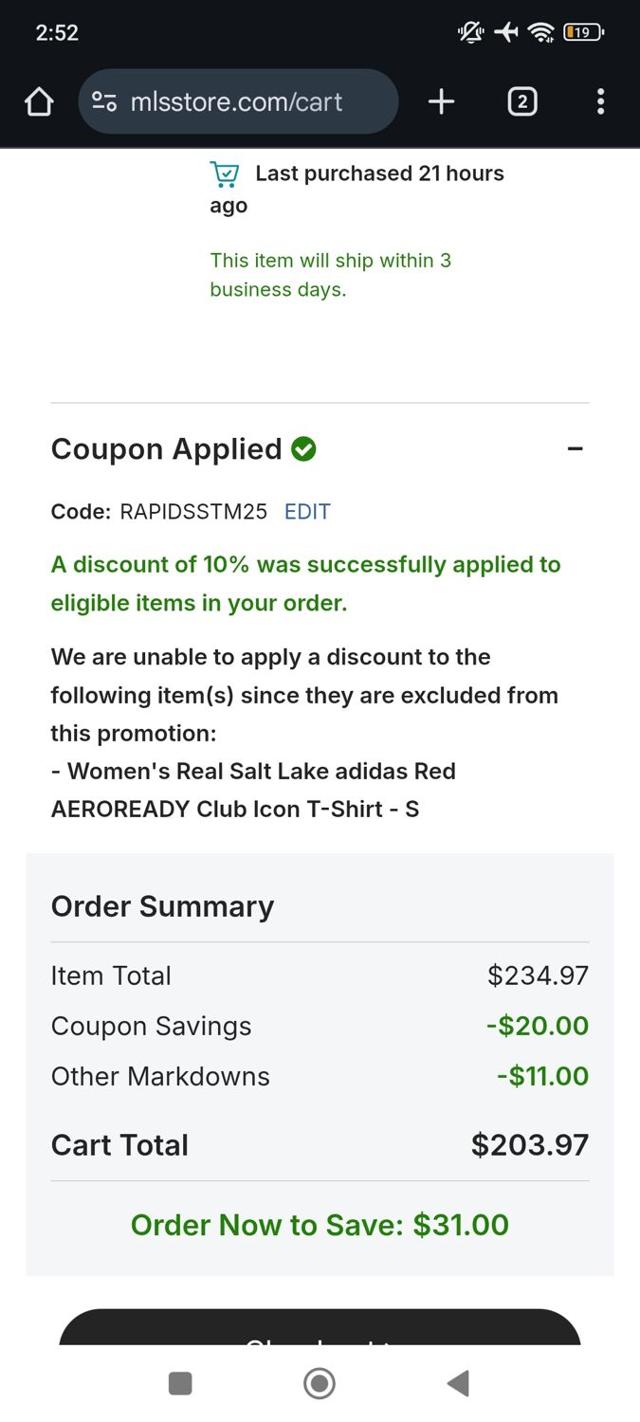Tap Android back triangle button
640x1422 pixels.
click(x=458, y=1383)
